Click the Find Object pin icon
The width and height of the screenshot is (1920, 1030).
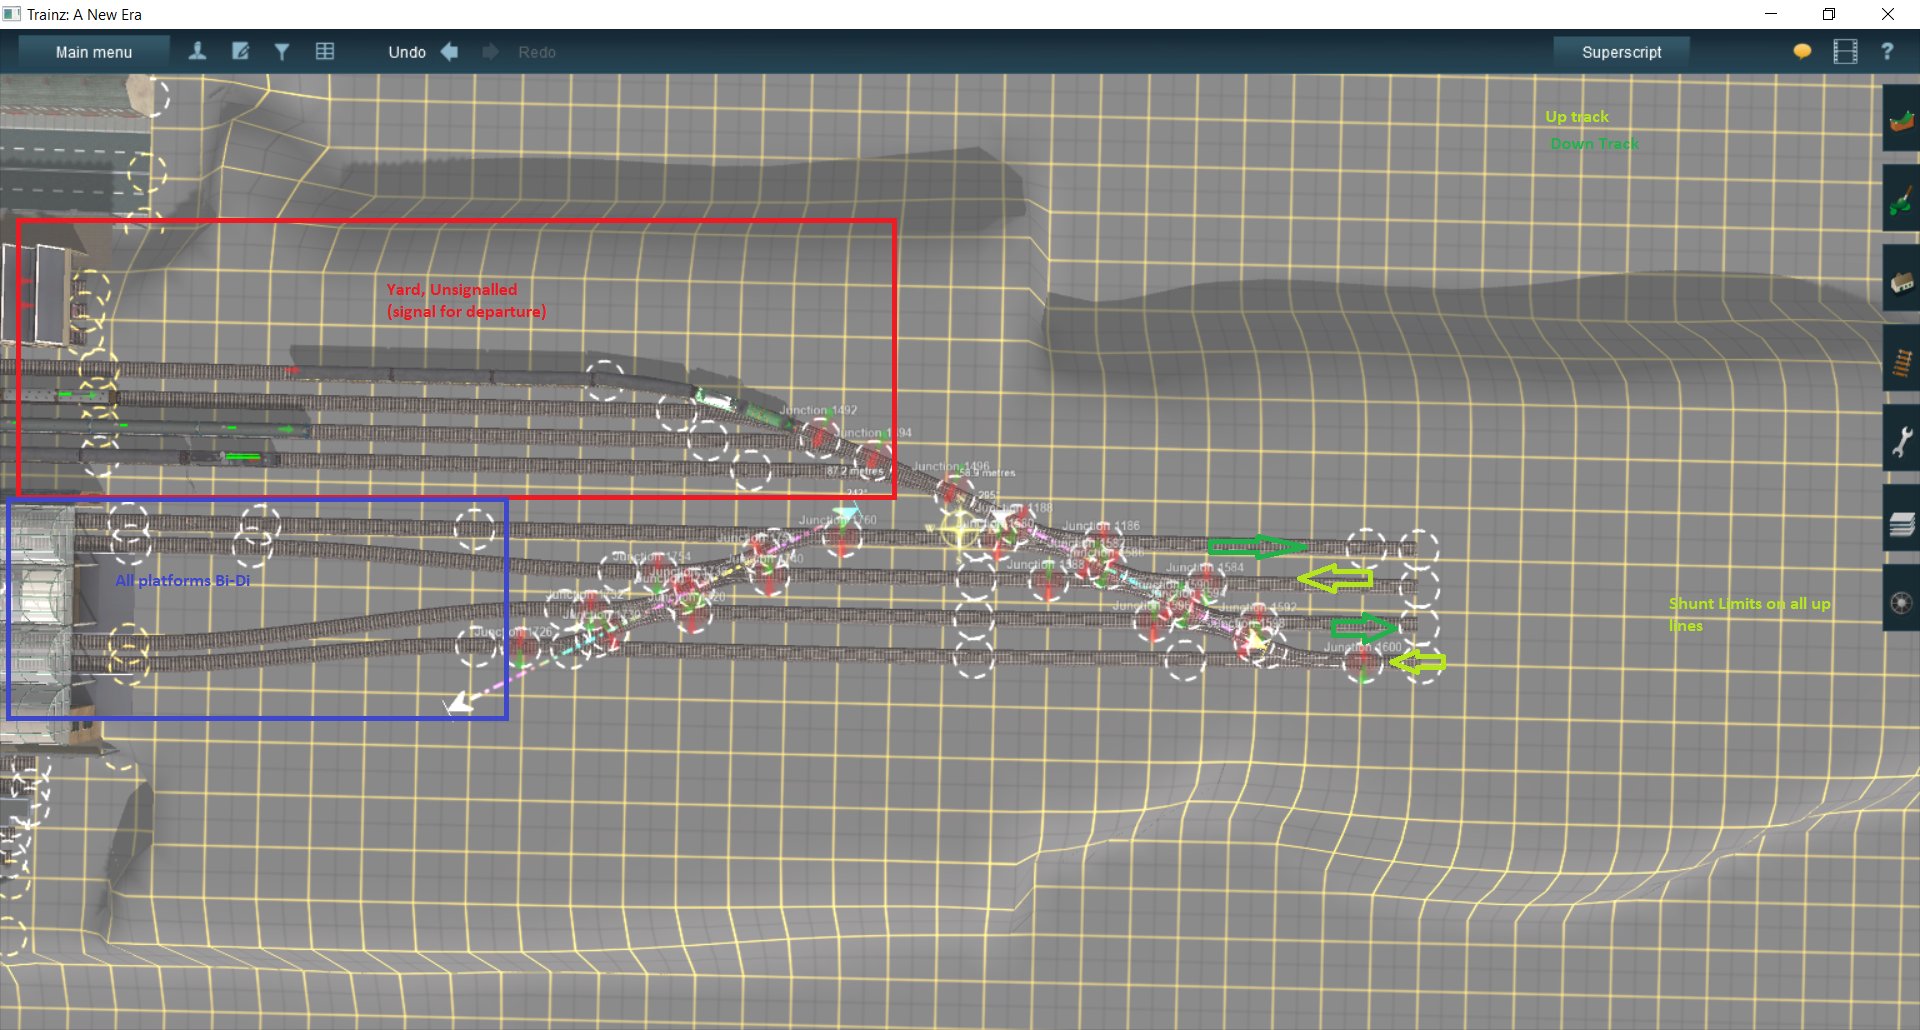tap(197, 51)
